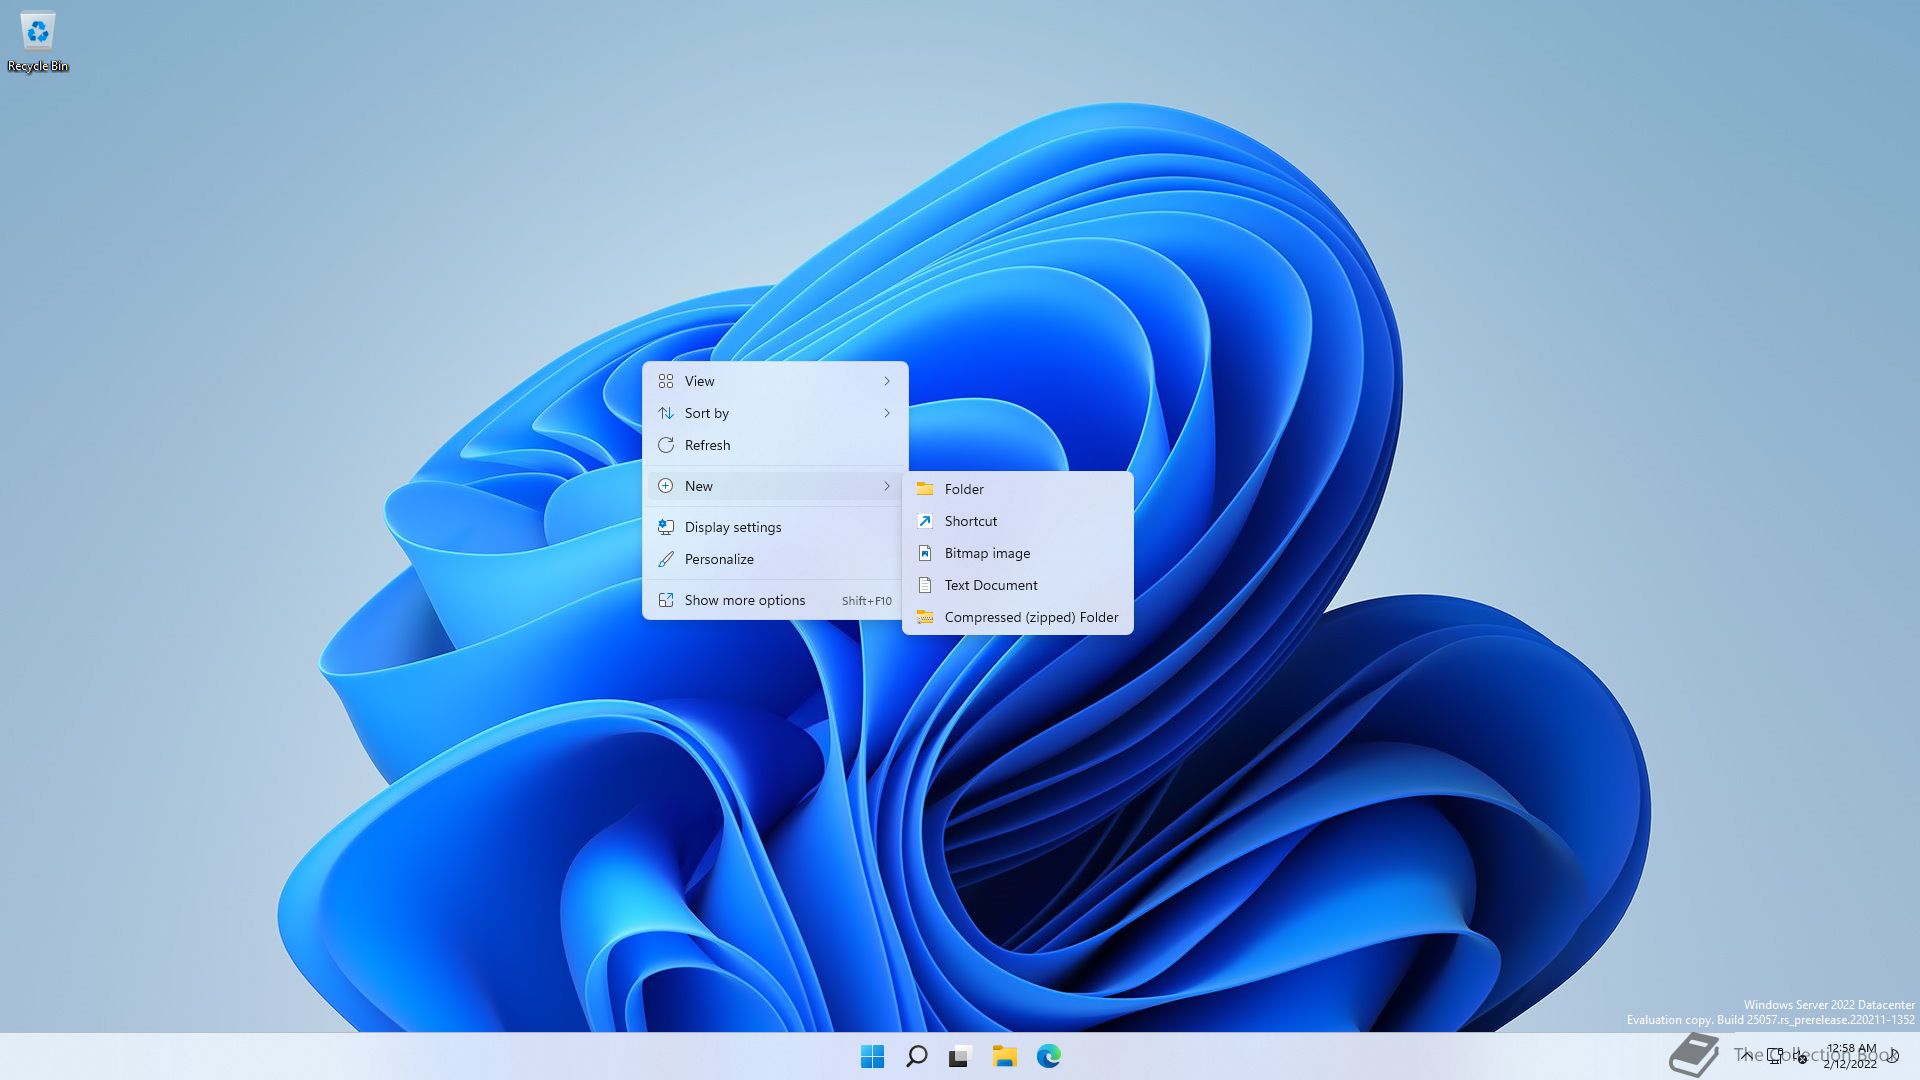
Task: Expand the View submenu arrow
Action: (886, 381)
